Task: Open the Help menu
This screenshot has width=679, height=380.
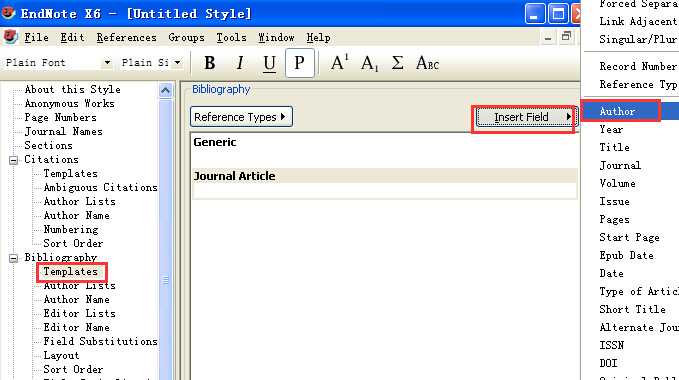Action: point(318,38)
